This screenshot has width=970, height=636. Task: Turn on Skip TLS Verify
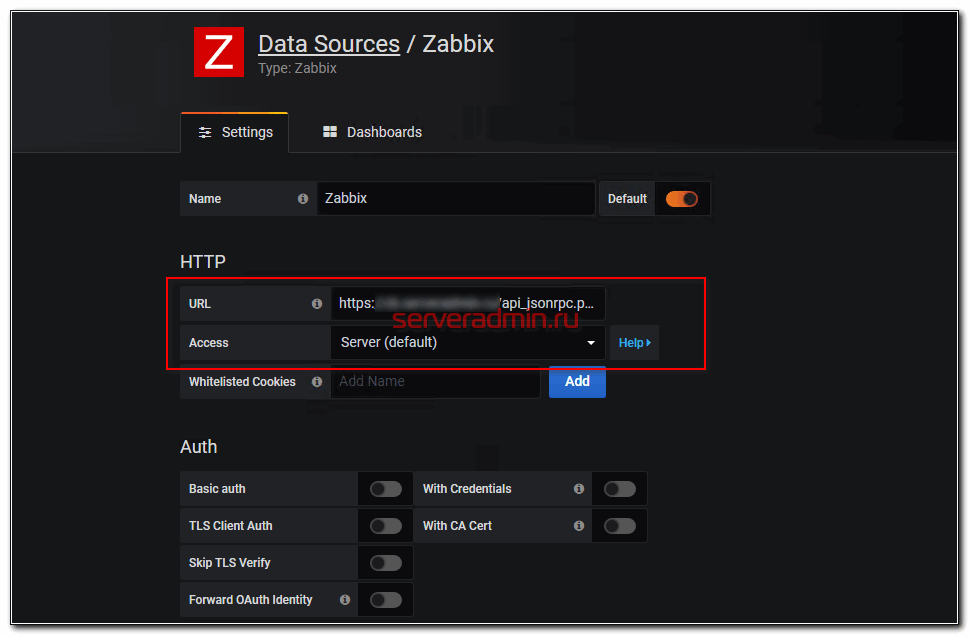(x=386, y=563)
